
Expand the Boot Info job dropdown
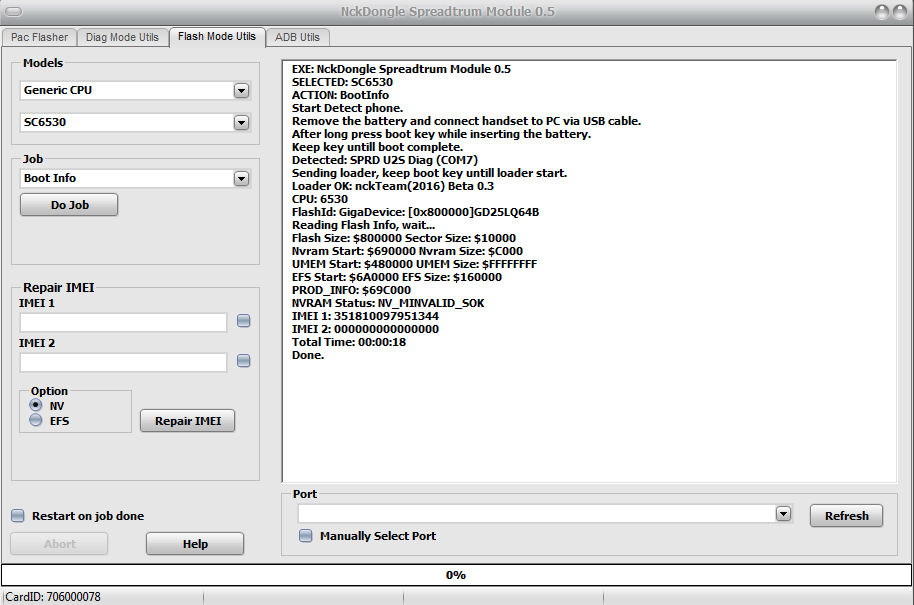[x=241, y=178]
